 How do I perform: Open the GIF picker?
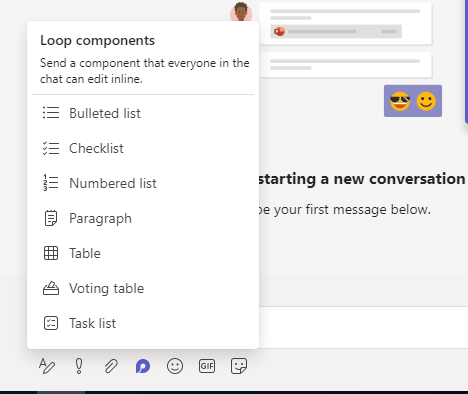click(x=207, y=366)
